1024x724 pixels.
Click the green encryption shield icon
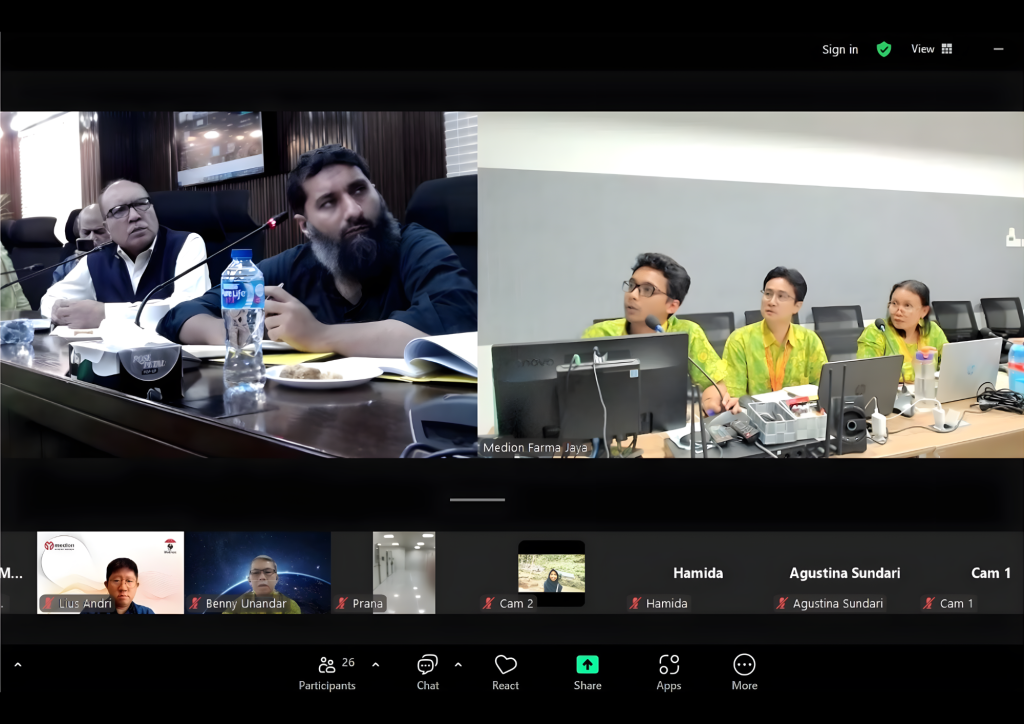(884, 49)
